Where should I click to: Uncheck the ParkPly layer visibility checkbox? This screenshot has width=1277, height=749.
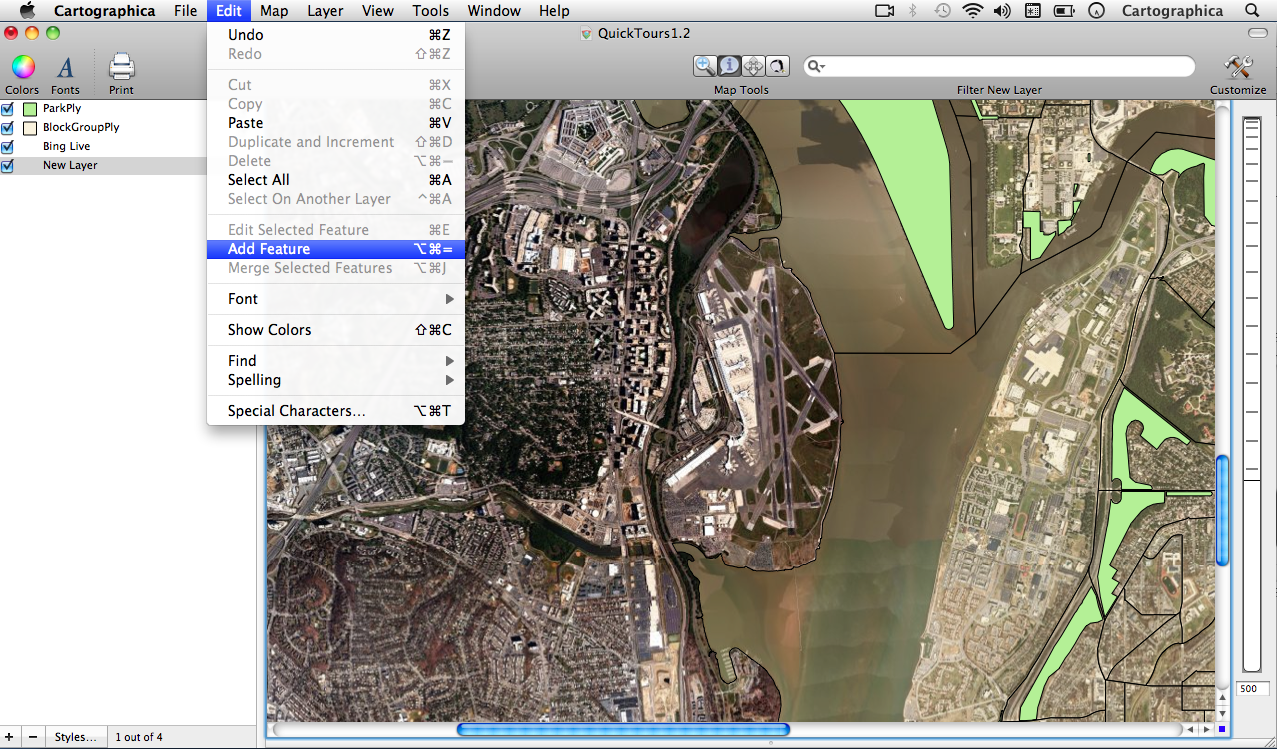pyautogui.click(x=8, y=109)
